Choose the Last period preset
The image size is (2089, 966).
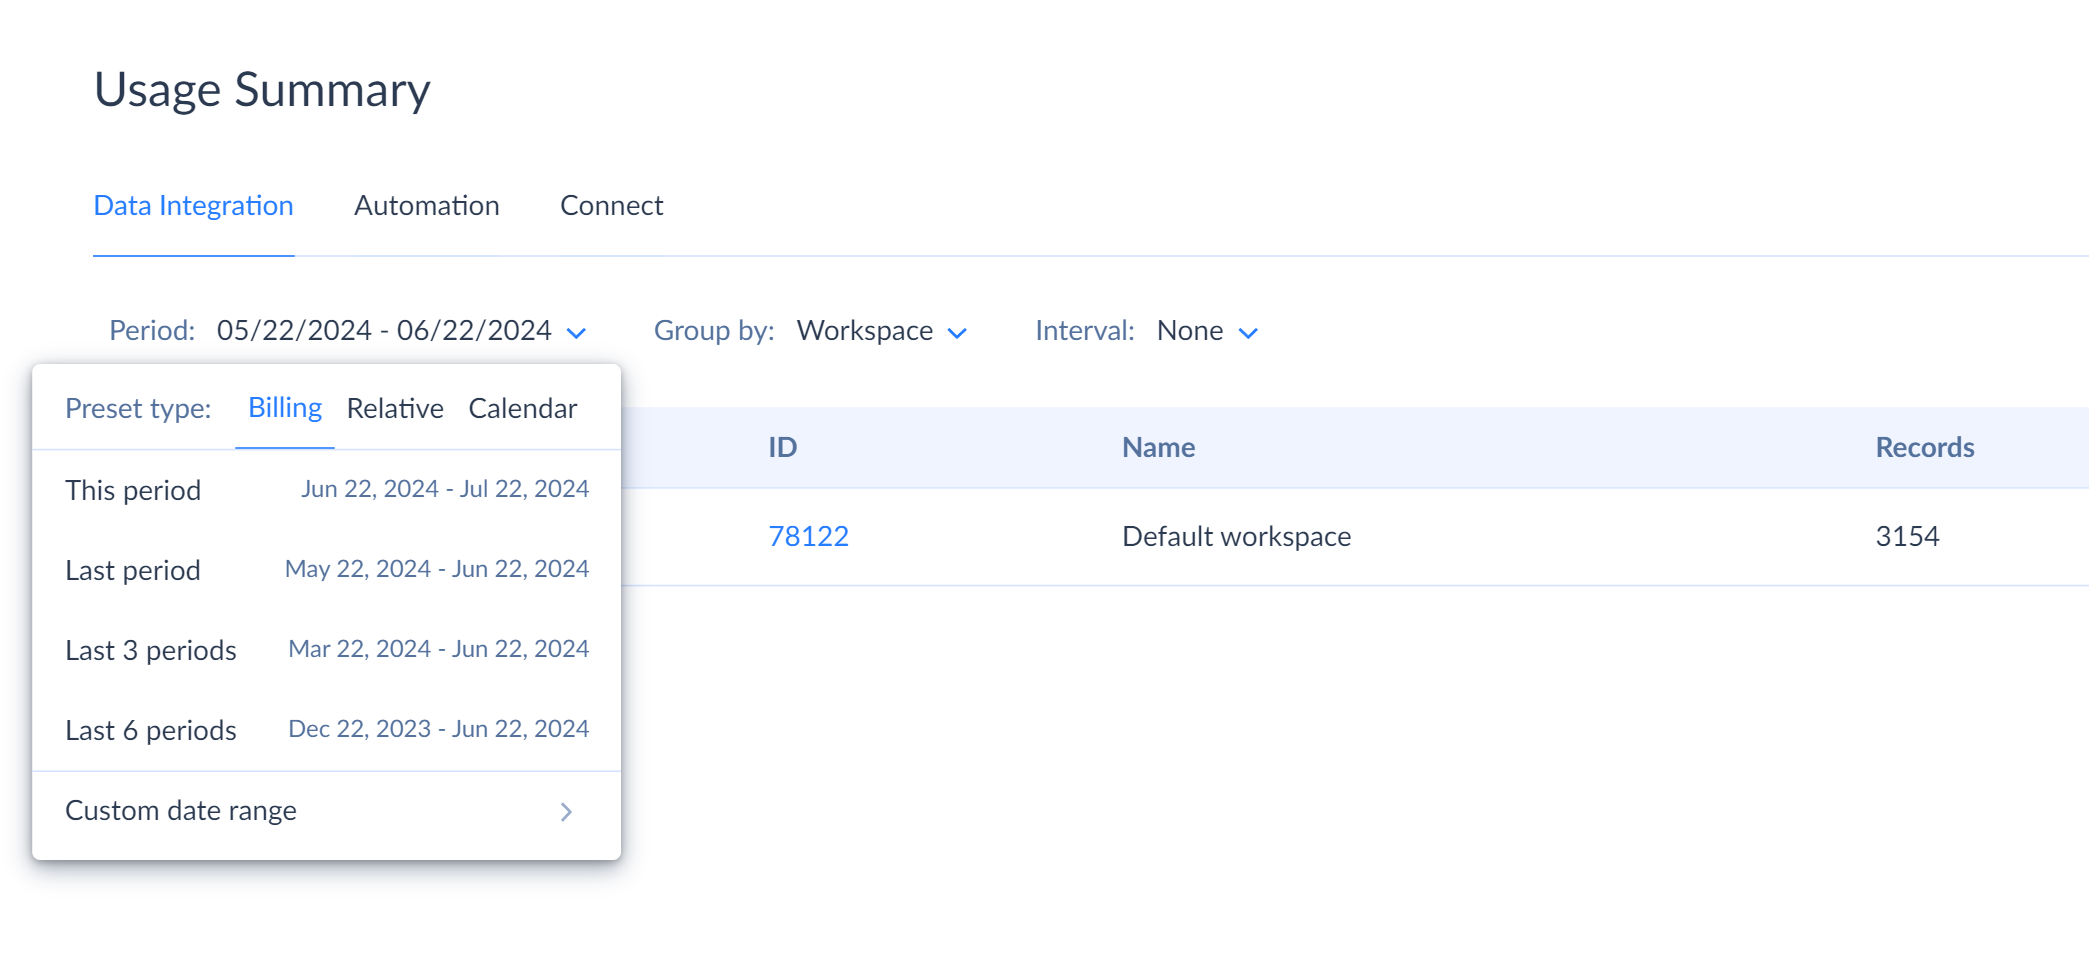tap(326, 570)
